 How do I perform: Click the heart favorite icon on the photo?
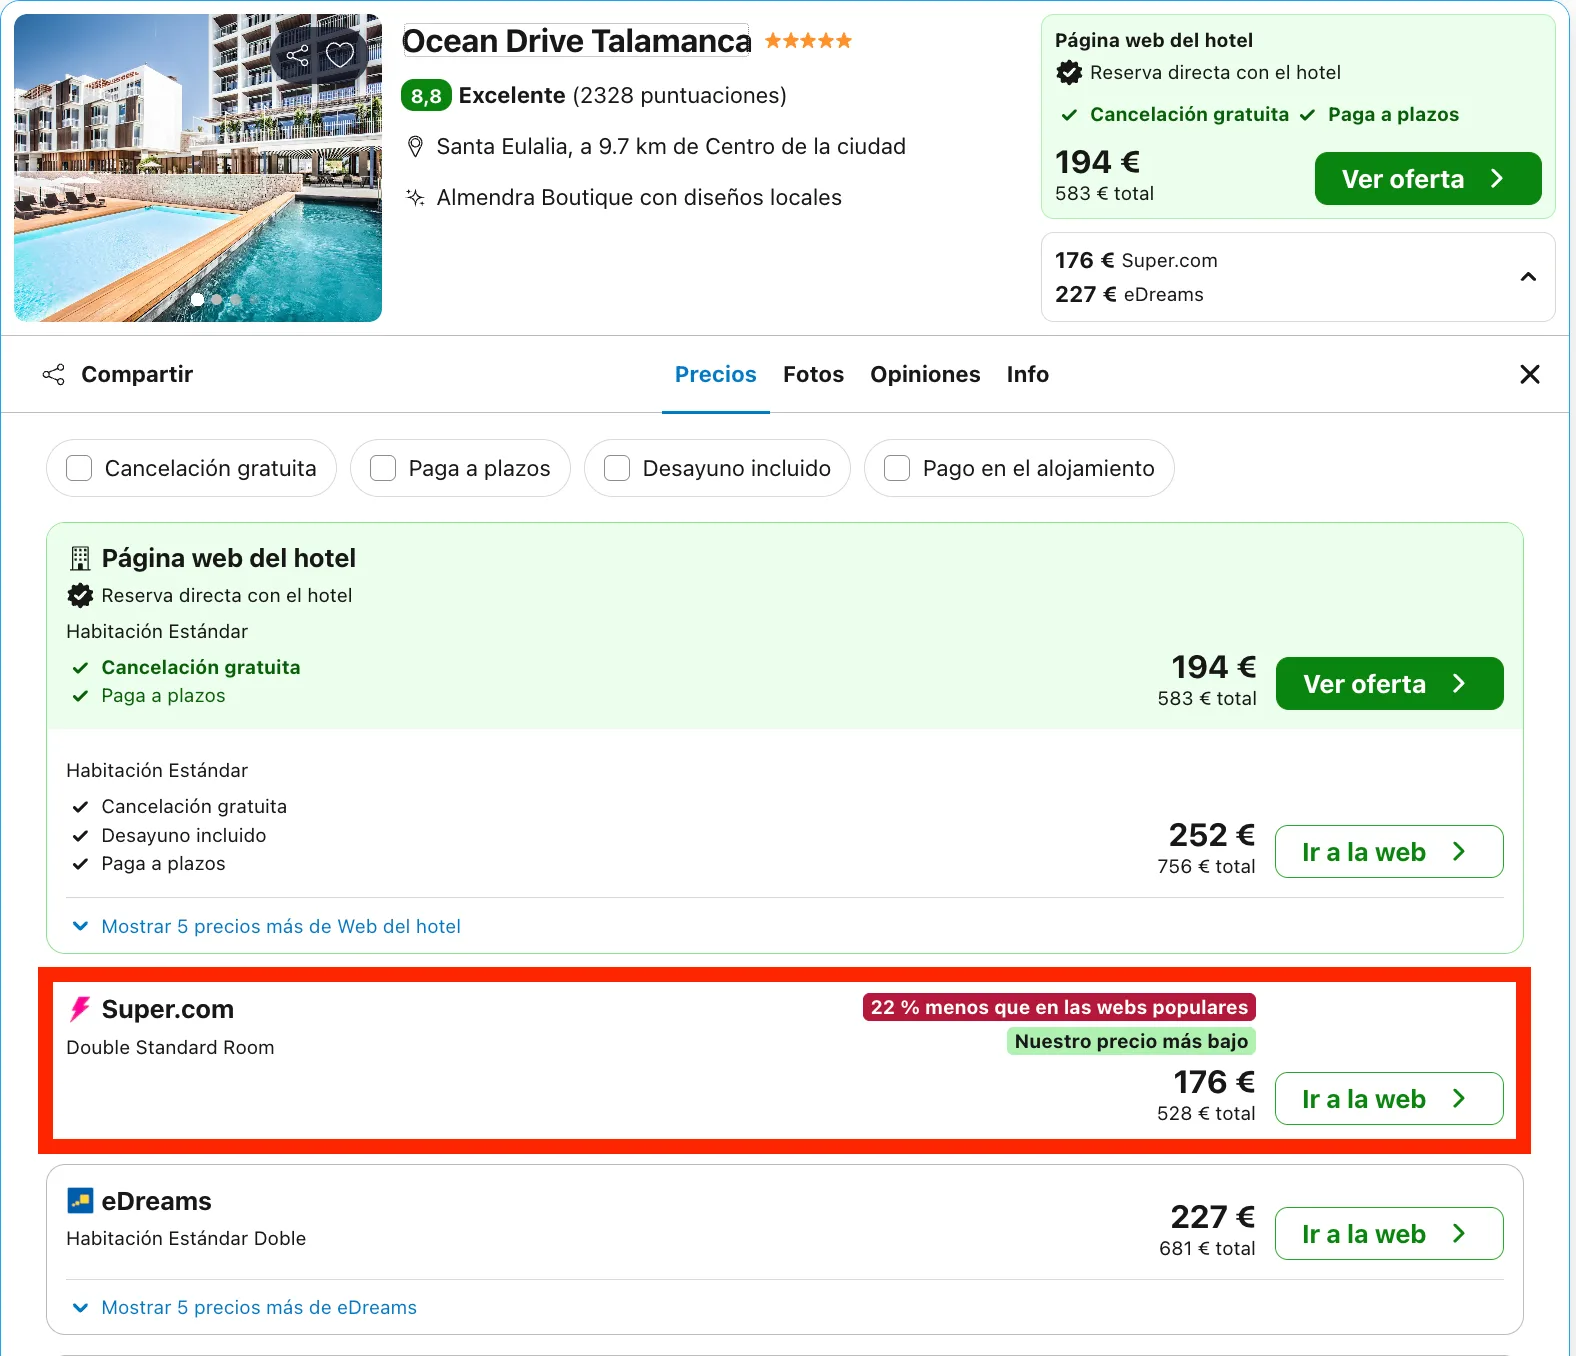tap(341, 55)
